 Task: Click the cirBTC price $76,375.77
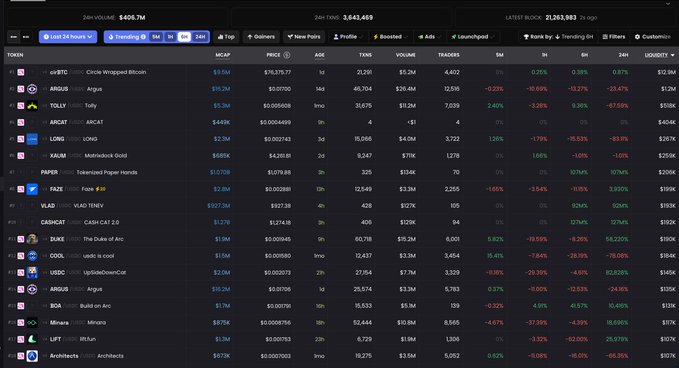(x=278, y=72)
